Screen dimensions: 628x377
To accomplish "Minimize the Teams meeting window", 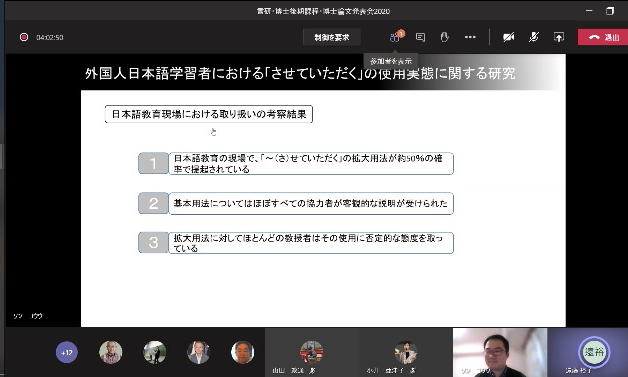I will 589,11.
